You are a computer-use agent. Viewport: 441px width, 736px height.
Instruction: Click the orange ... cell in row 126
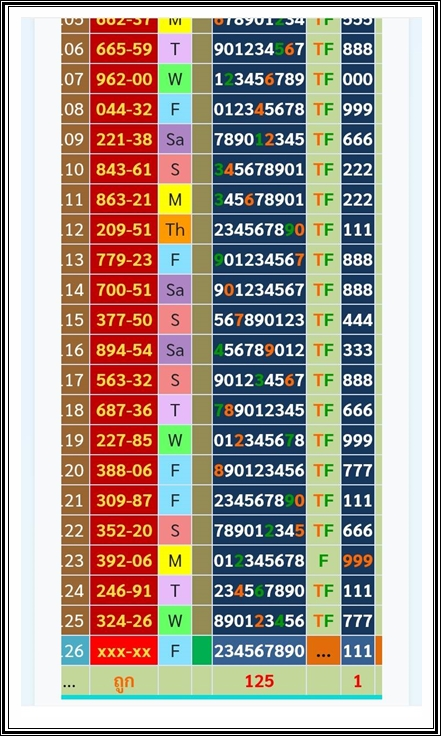(x=323, y=651)
